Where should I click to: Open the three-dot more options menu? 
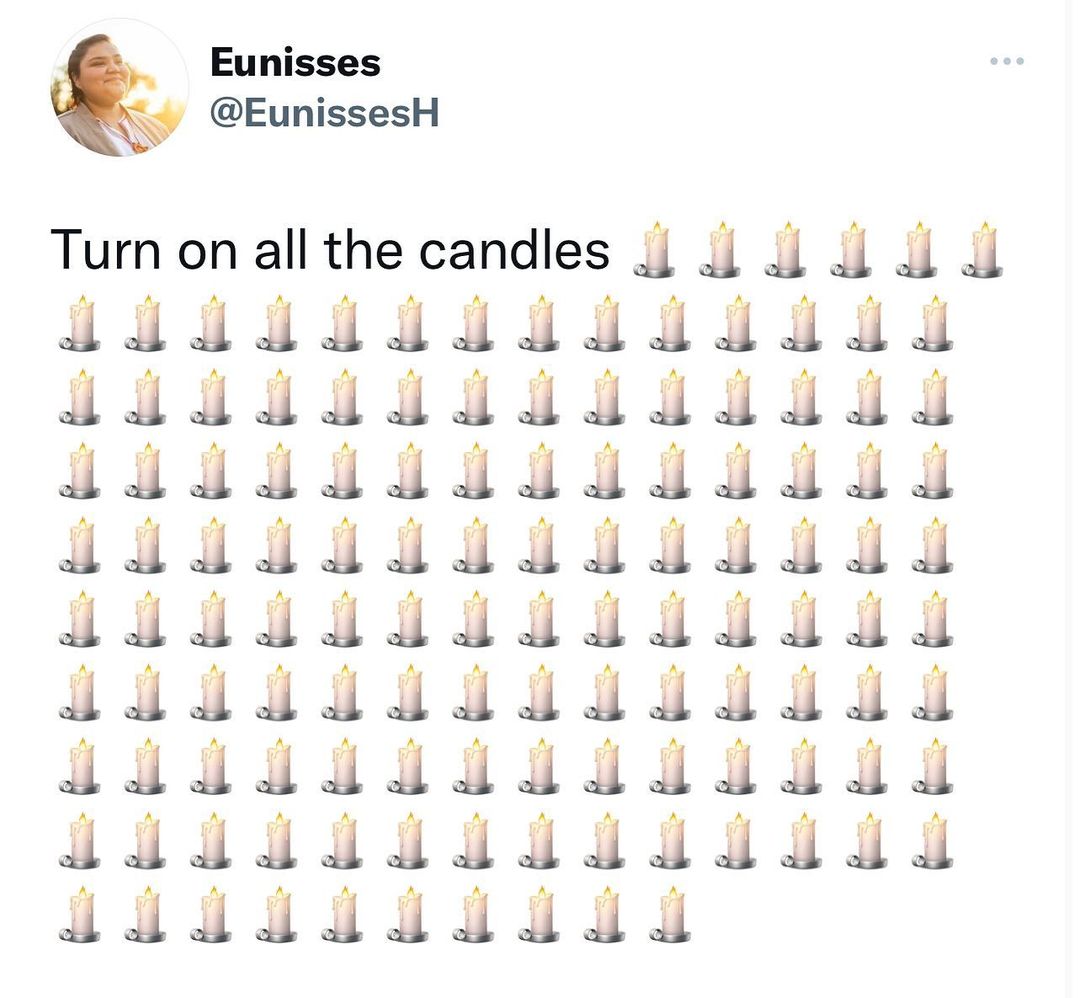[x=1006, y=61]
